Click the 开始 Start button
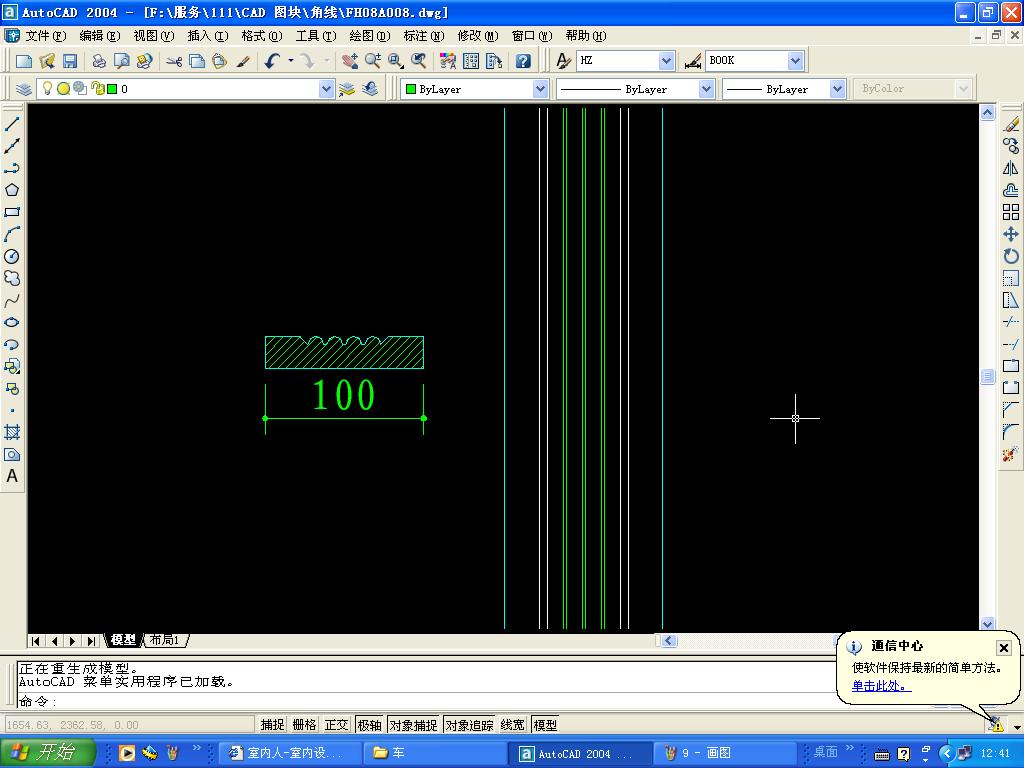The image size is (1024, 768). pos(48,753)
